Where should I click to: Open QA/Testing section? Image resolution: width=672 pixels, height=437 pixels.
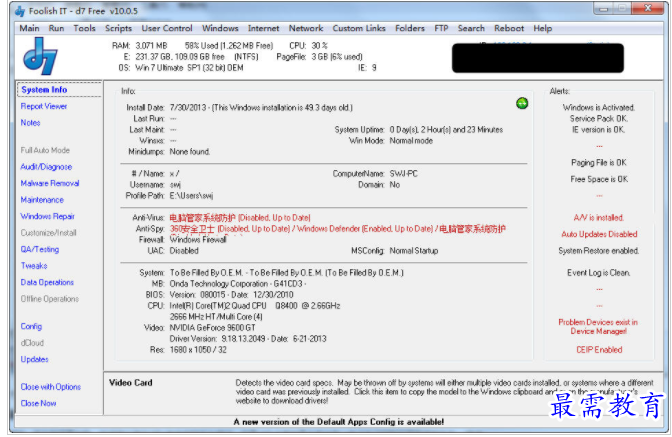pos(40,249)
